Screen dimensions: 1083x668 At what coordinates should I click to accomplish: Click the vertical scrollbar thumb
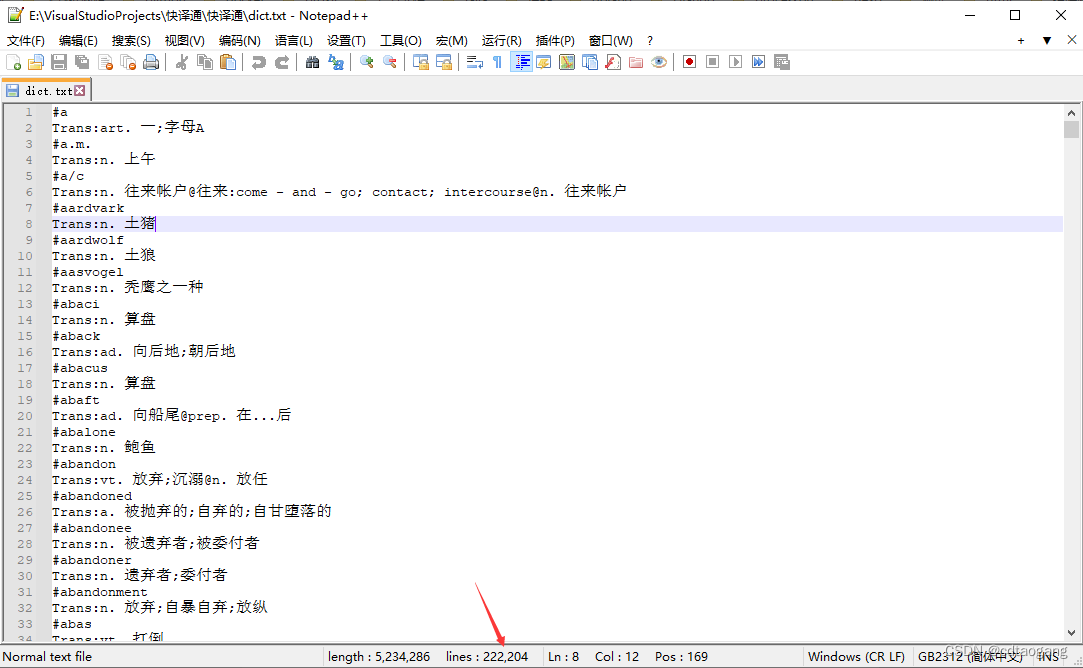(1071, 130)
